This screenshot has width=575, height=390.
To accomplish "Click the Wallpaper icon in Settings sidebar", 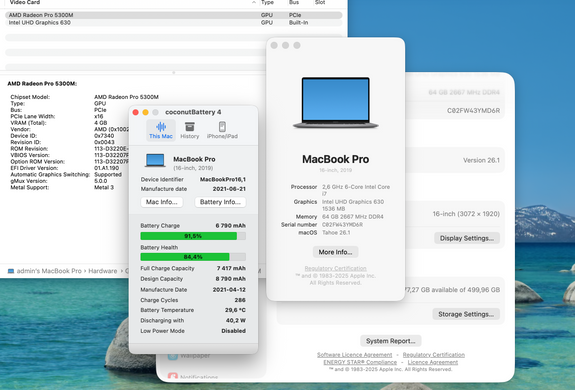I will coord(173,356).
